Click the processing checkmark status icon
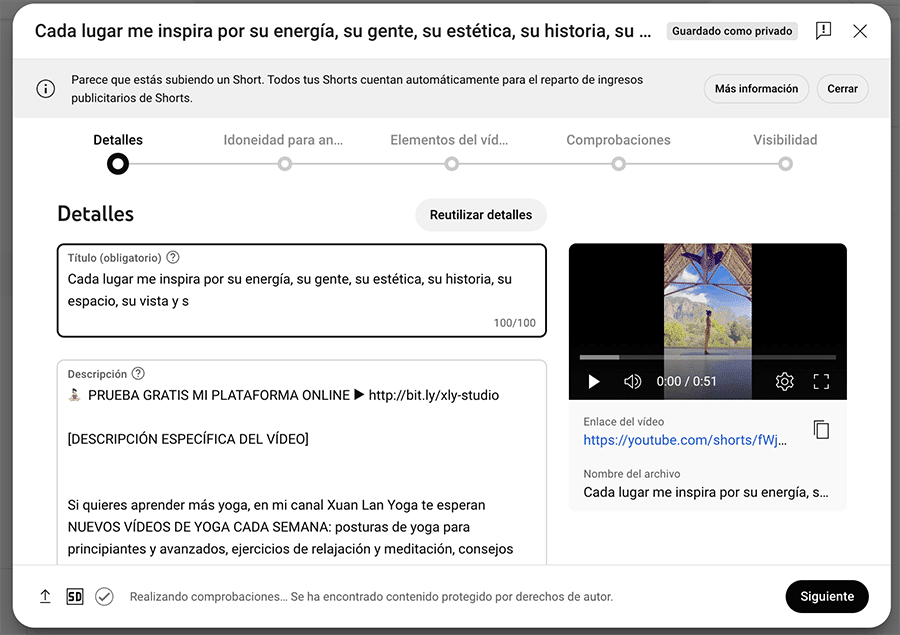Image resolution: width=900 pixels, height=635 pixels. coord(104,596)
